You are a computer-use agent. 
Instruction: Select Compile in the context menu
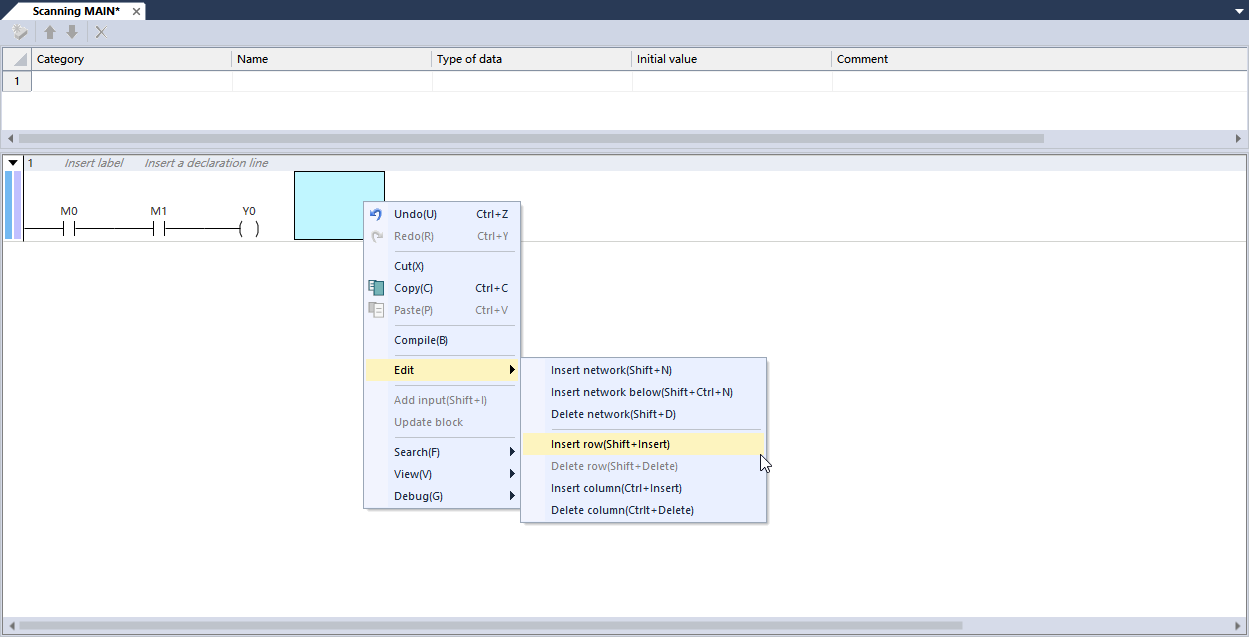[x=421, y=340]
